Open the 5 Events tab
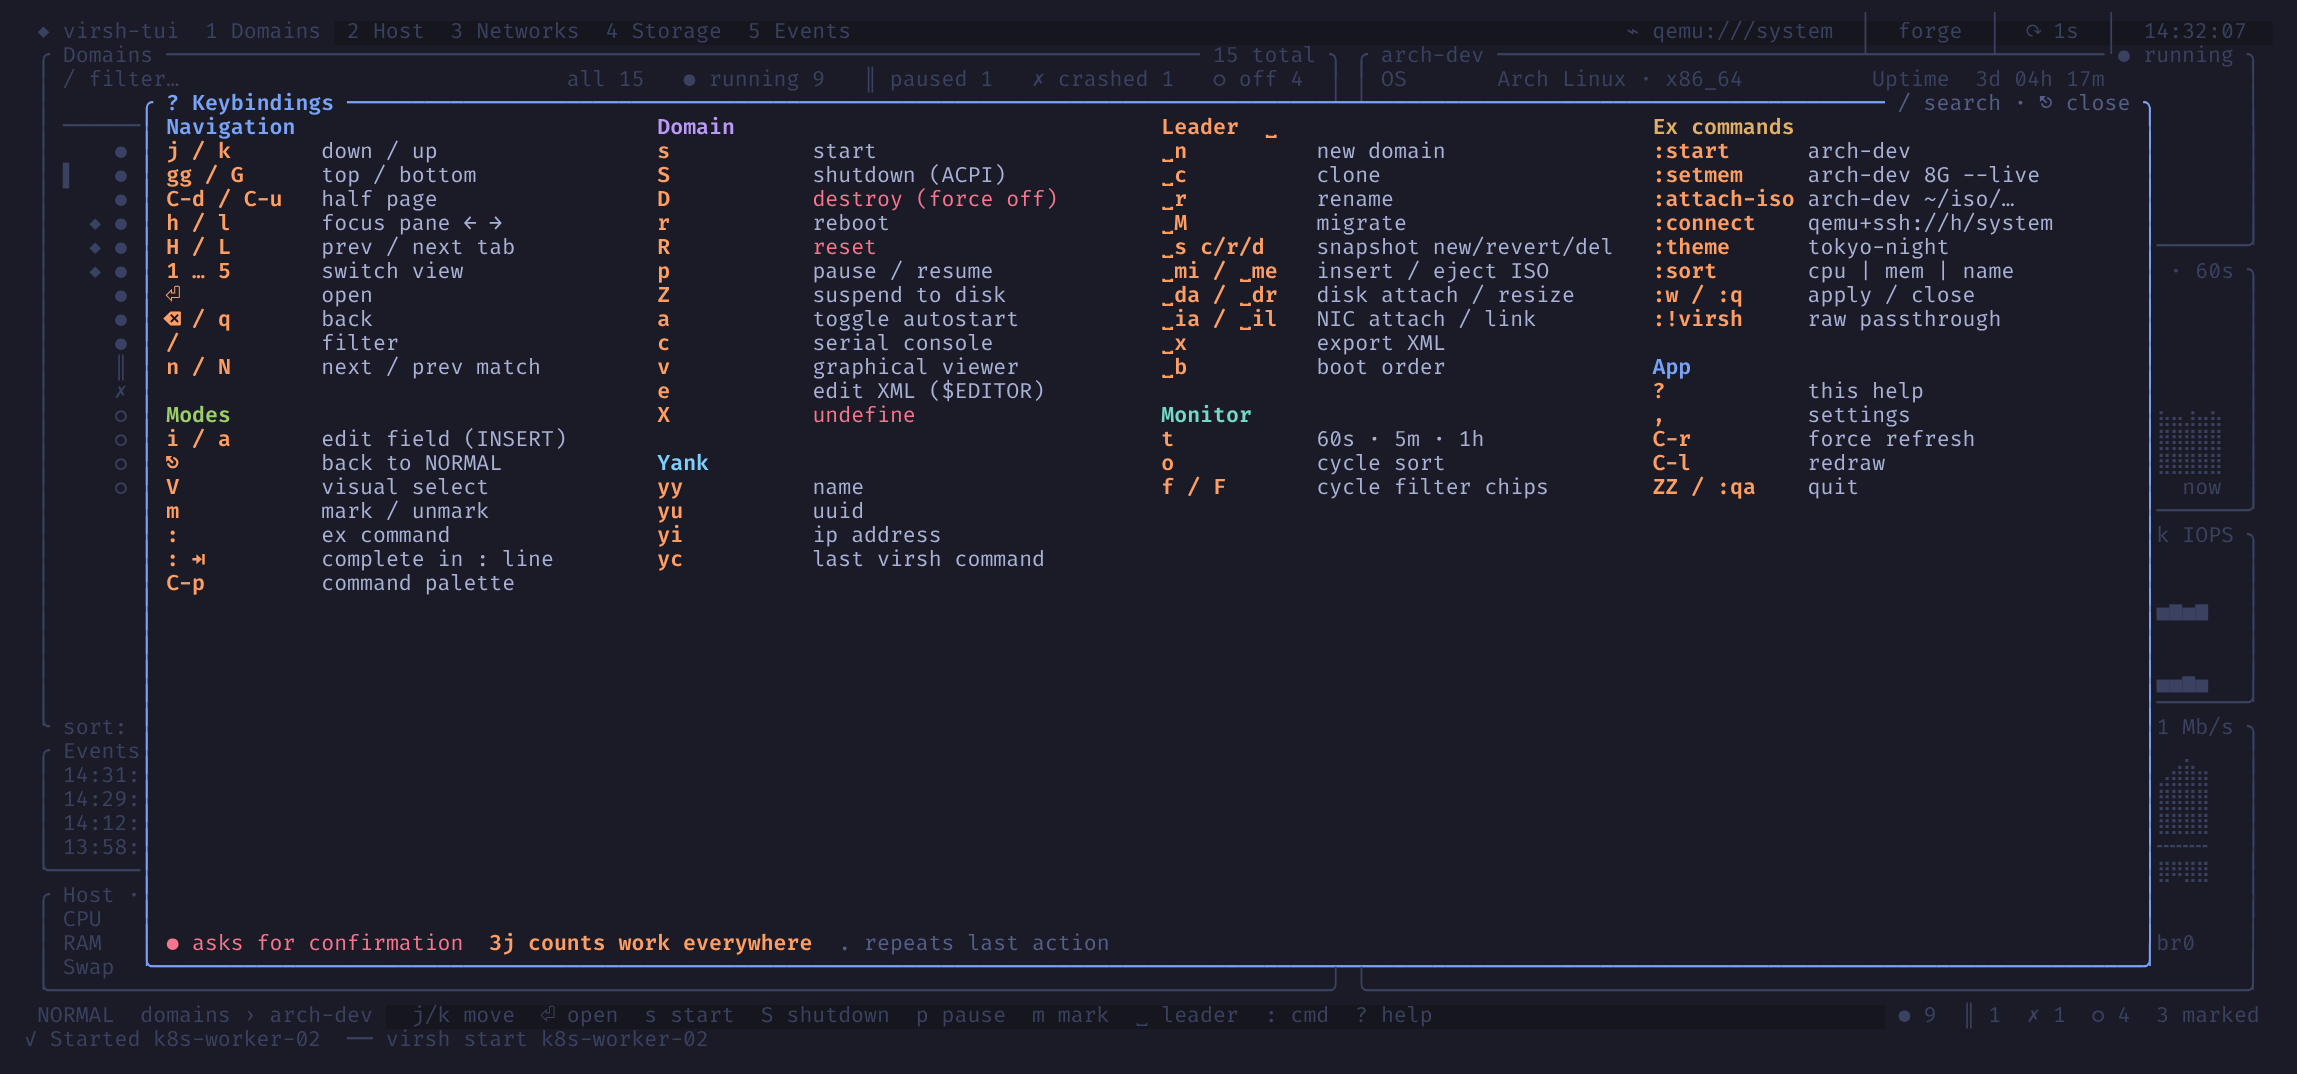The width and height of the screenshot is (2297, 1074). [799, 31]
